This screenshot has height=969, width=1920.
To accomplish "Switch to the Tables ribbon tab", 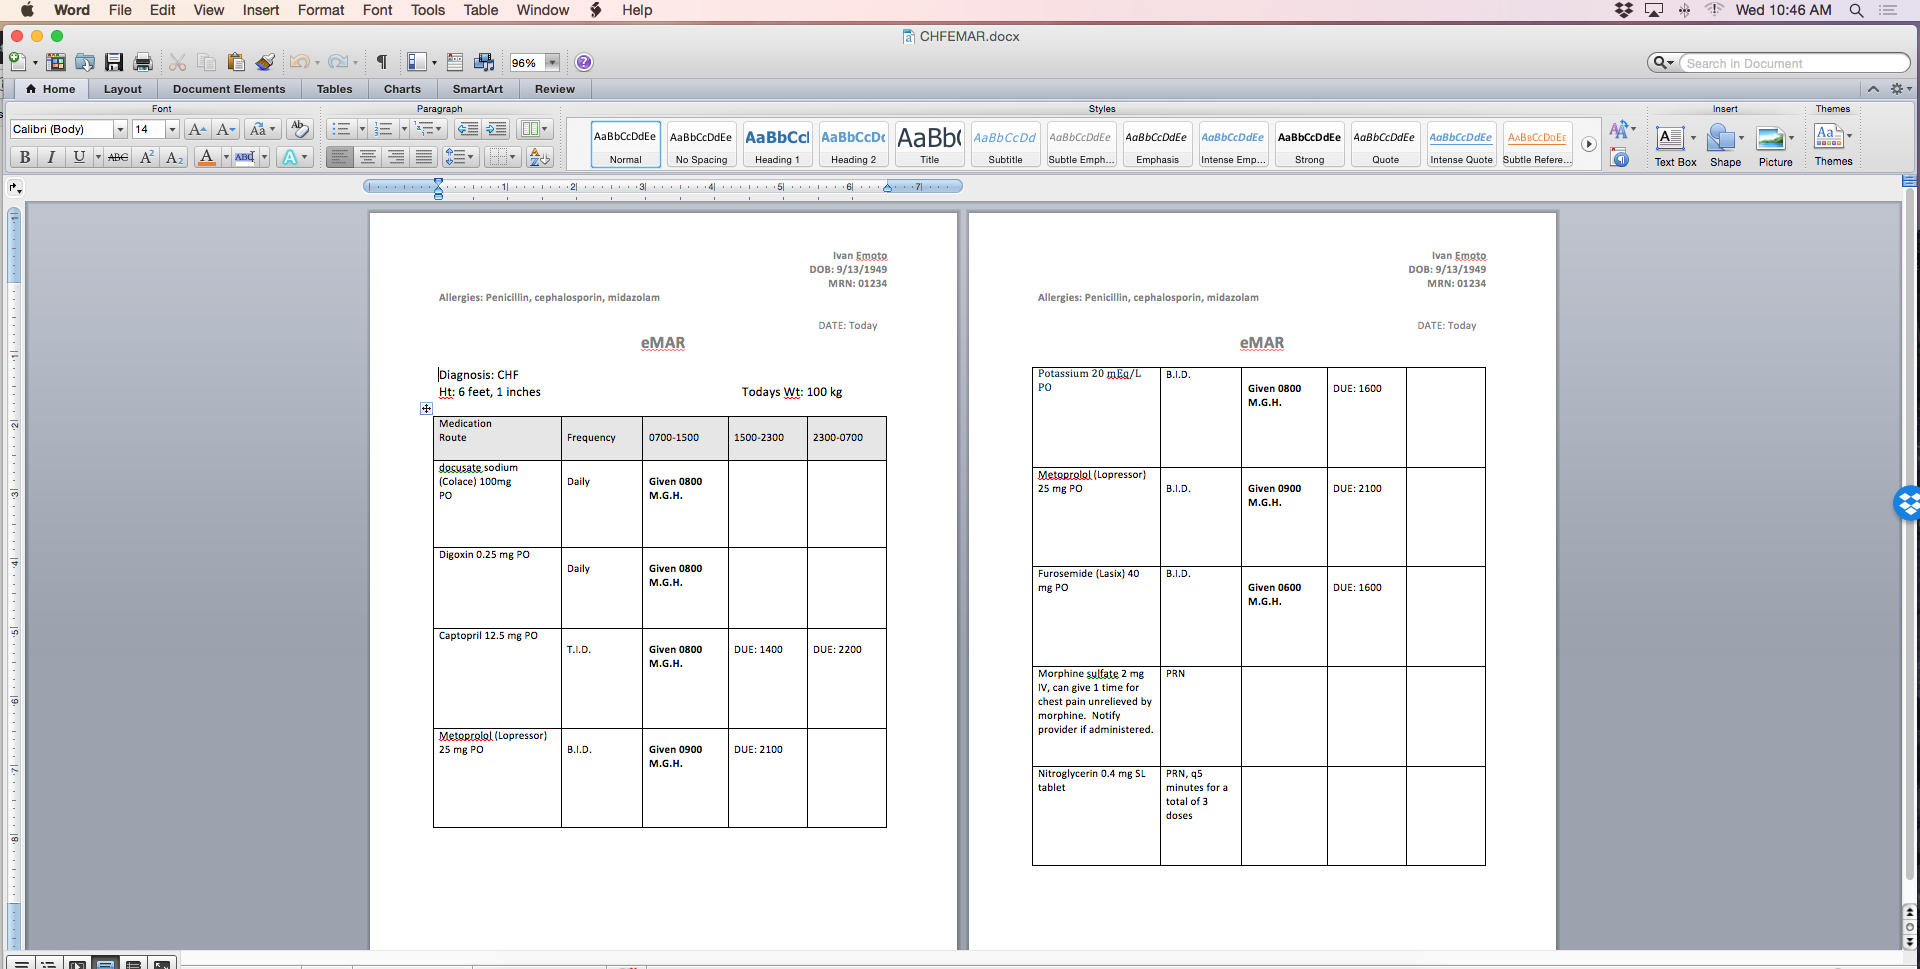I will tap(334, 89).
